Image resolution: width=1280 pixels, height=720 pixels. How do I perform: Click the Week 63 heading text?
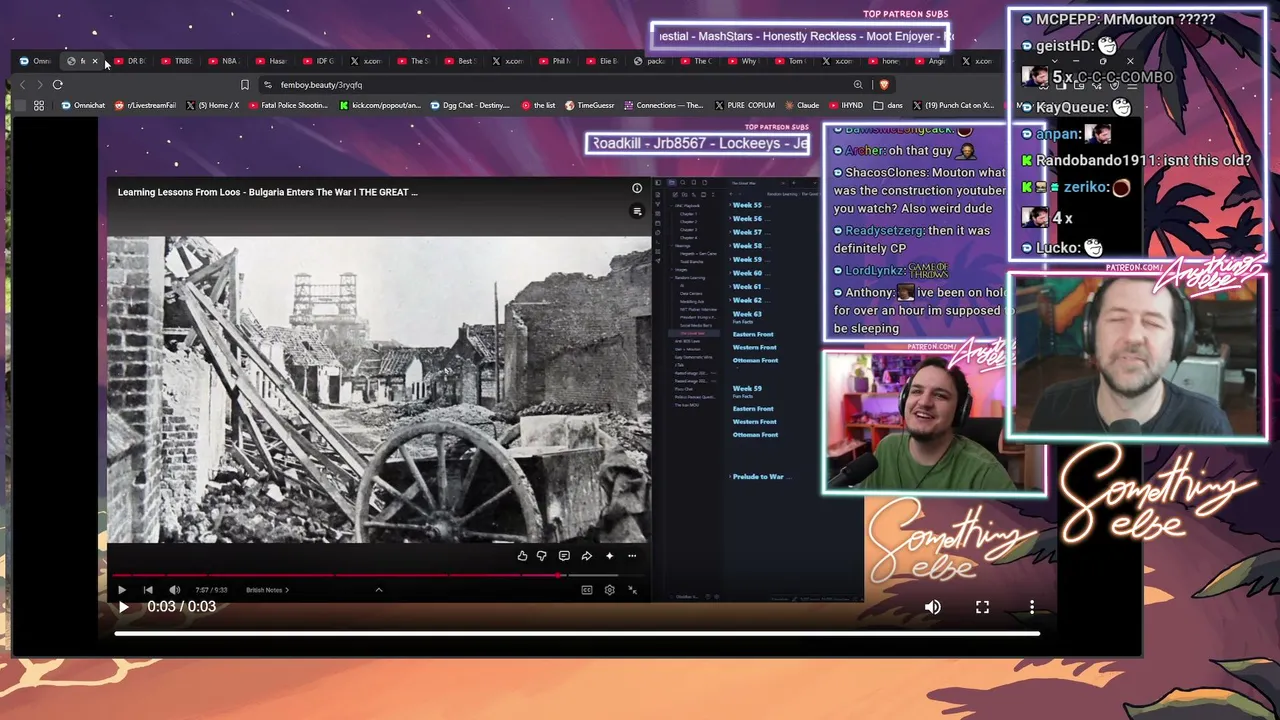(x=748, y=314)
